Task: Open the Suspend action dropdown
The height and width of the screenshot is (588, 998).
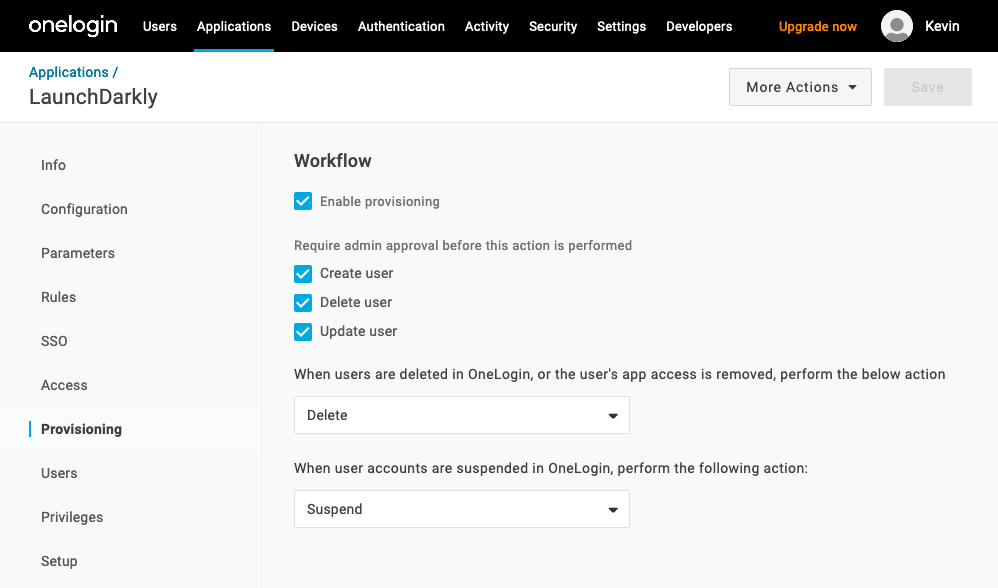Action: point(461,509)
